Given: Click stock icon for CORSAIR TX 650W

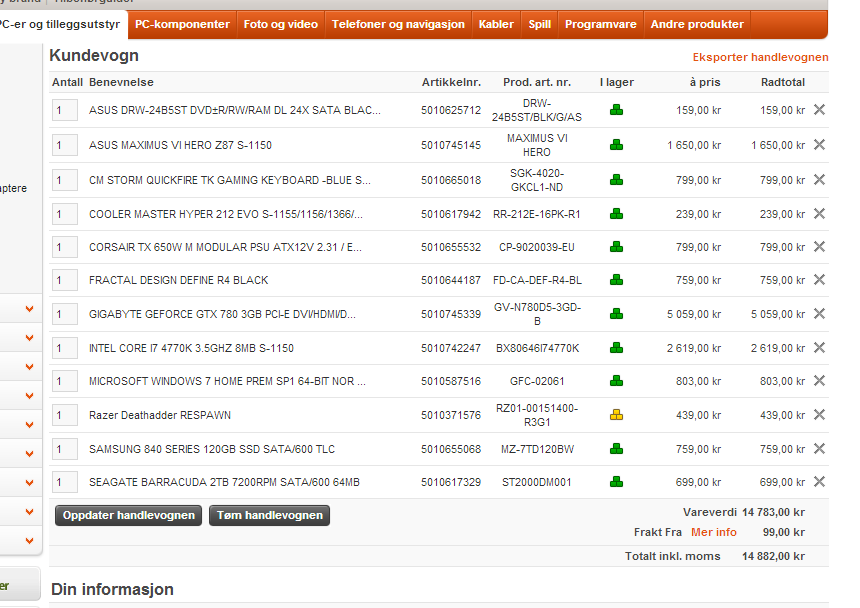Looking at the screenshot, I should click(616, 247).
